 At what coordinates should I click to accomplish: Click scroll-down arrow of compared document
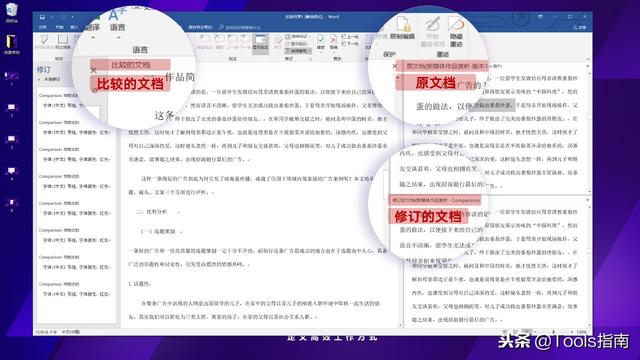click(400, 325)
